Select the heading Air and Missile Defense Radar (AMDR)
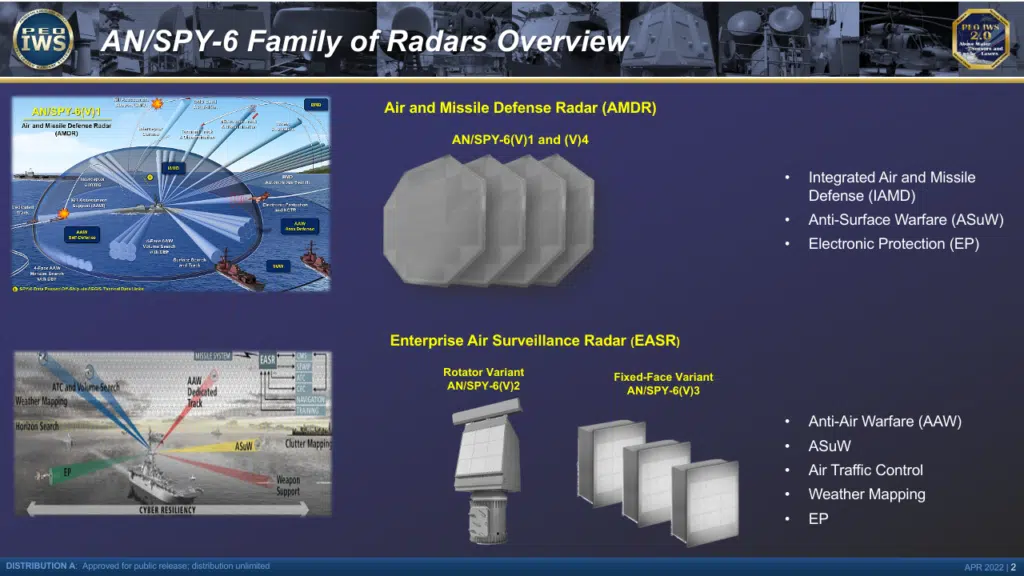Image resolution: width=1024 pixels, height=576 pixels. [520, 108]
